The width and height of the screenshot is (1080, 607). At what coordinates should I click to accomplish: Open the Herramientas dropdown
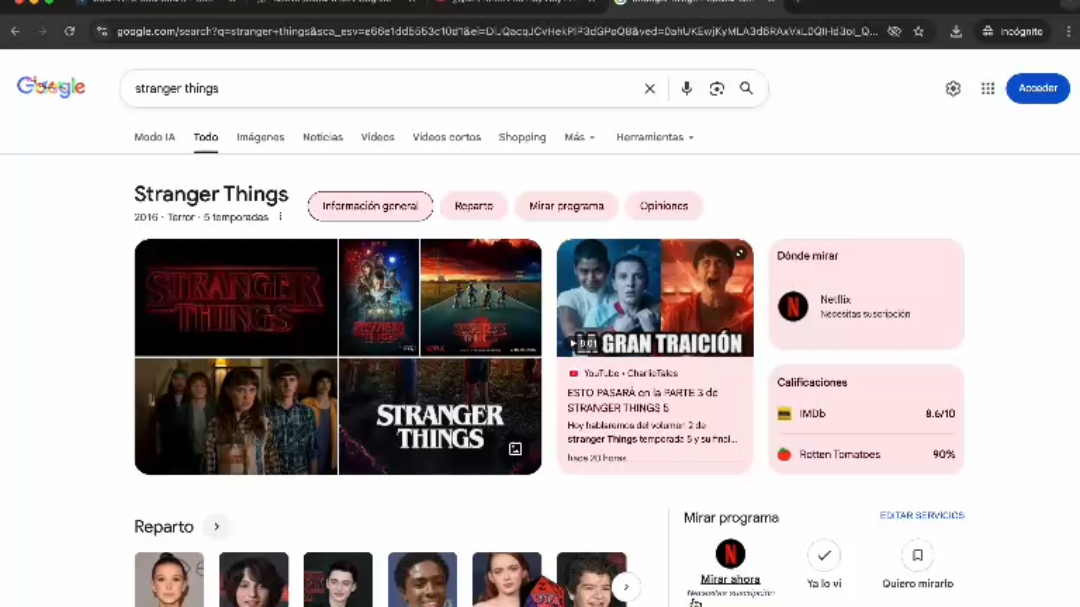[x=655, y=137]
